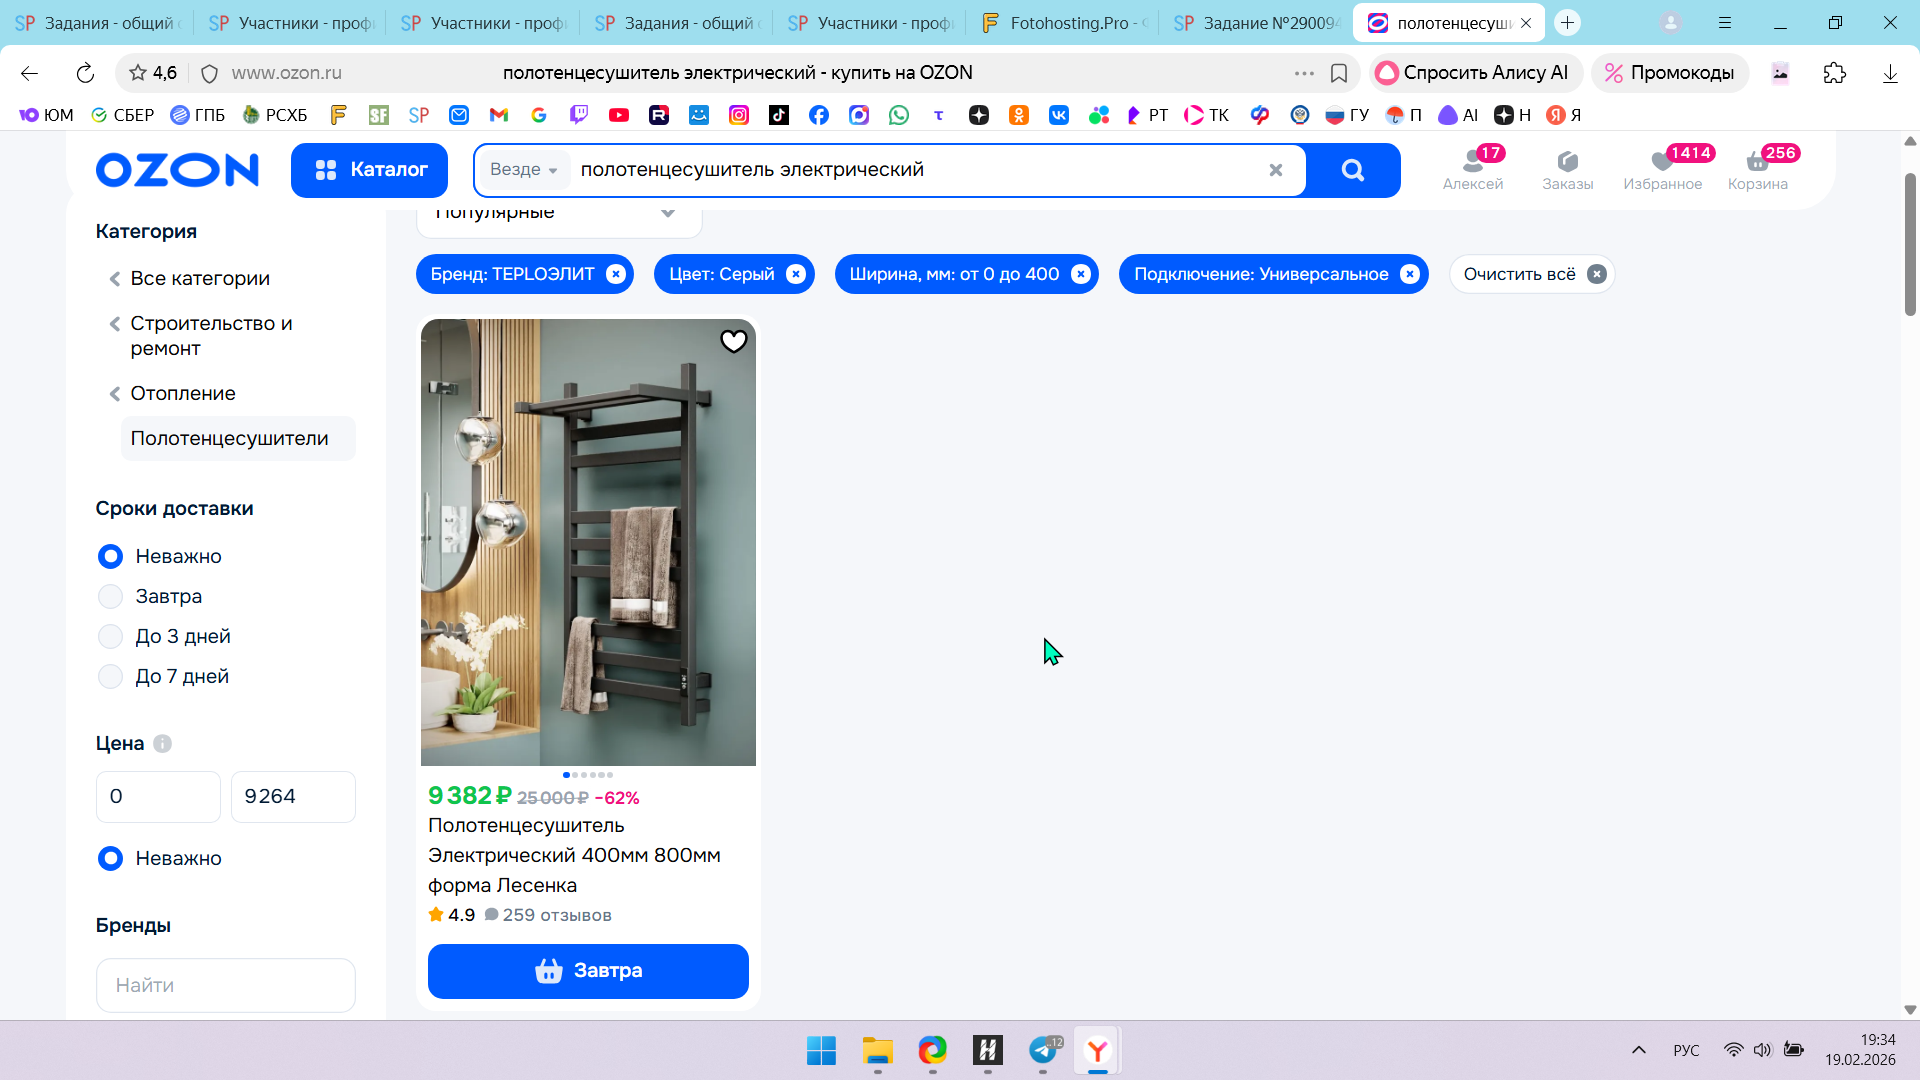
Task: Add the towel warmer to favorites (heart icon)
Action: point(733,342)
